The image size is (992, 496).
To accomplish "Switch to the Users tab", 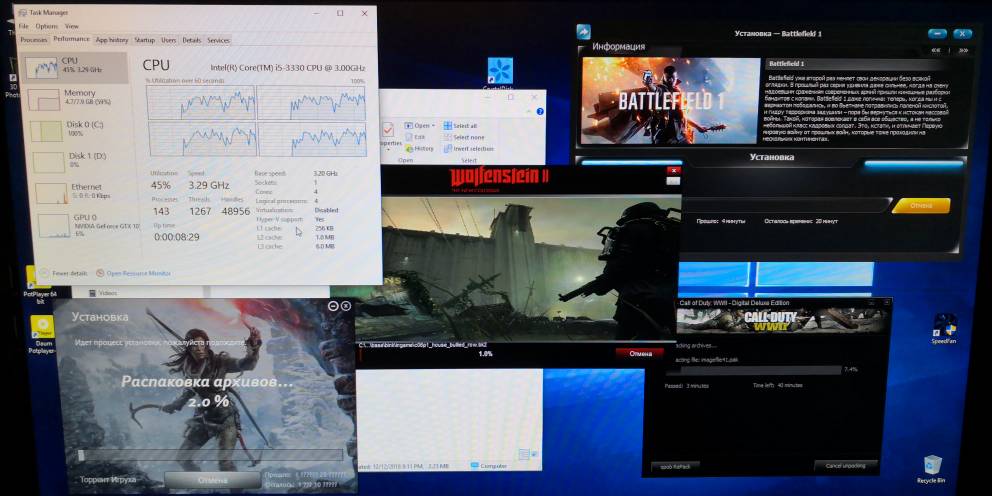I will tap(168, 40).
